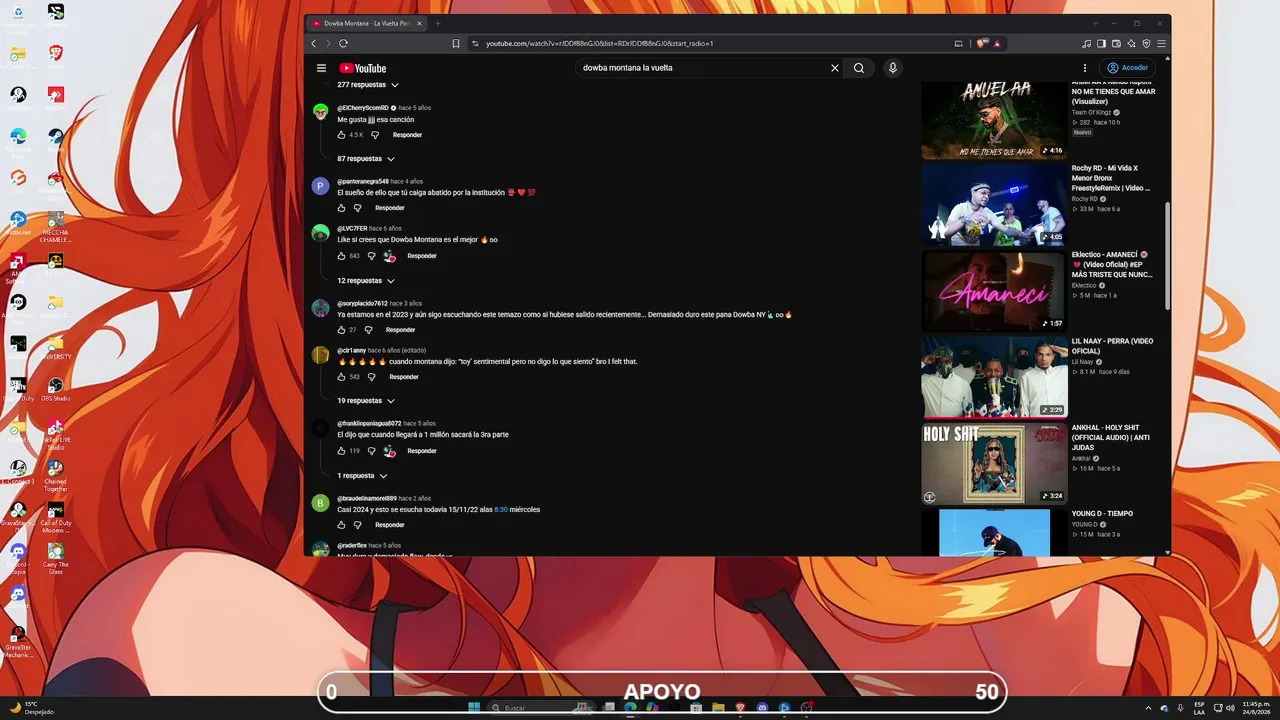
Task: Open the Windows Start menu
Action: (x=474, y=708)
